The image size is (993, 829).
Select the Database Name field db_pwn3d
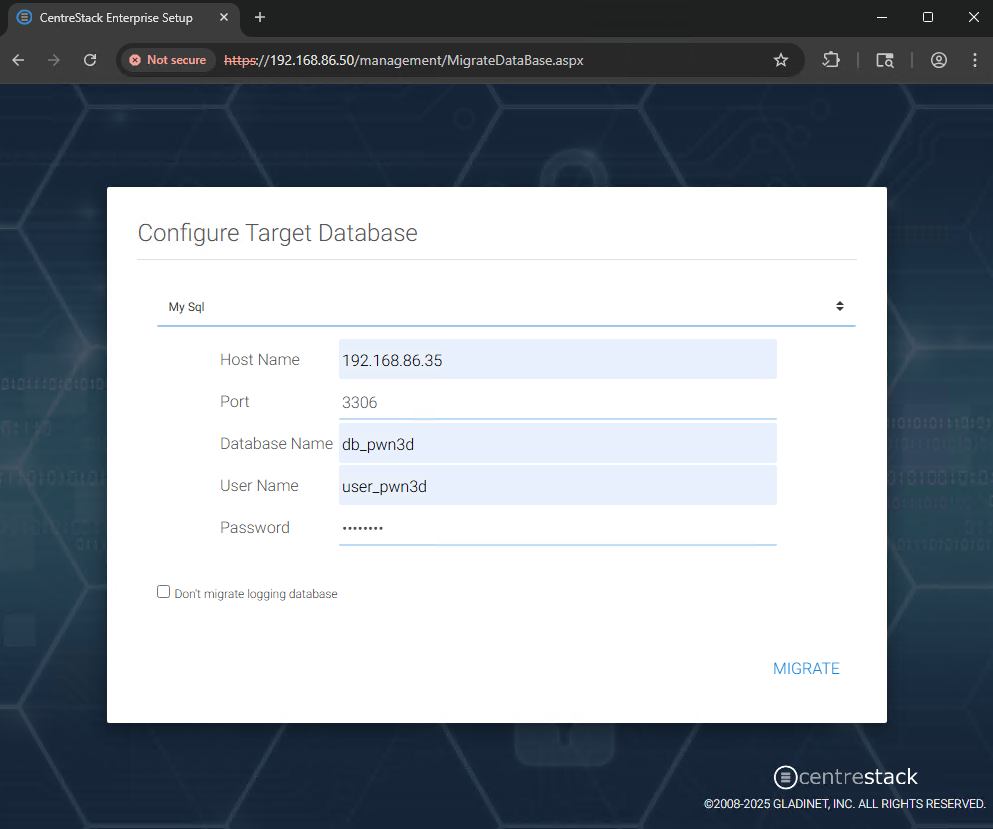558,443
